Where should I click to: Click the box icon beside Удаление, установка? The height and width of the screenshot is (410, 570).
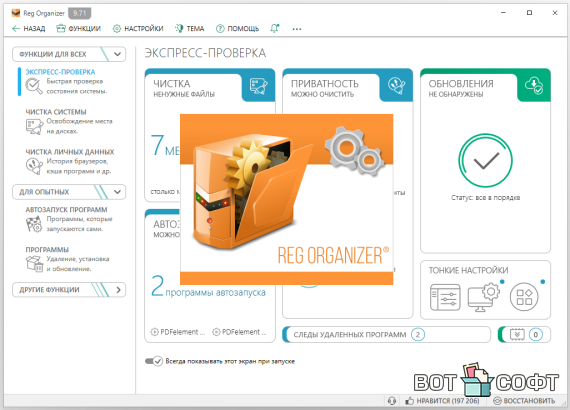point(35,264)
